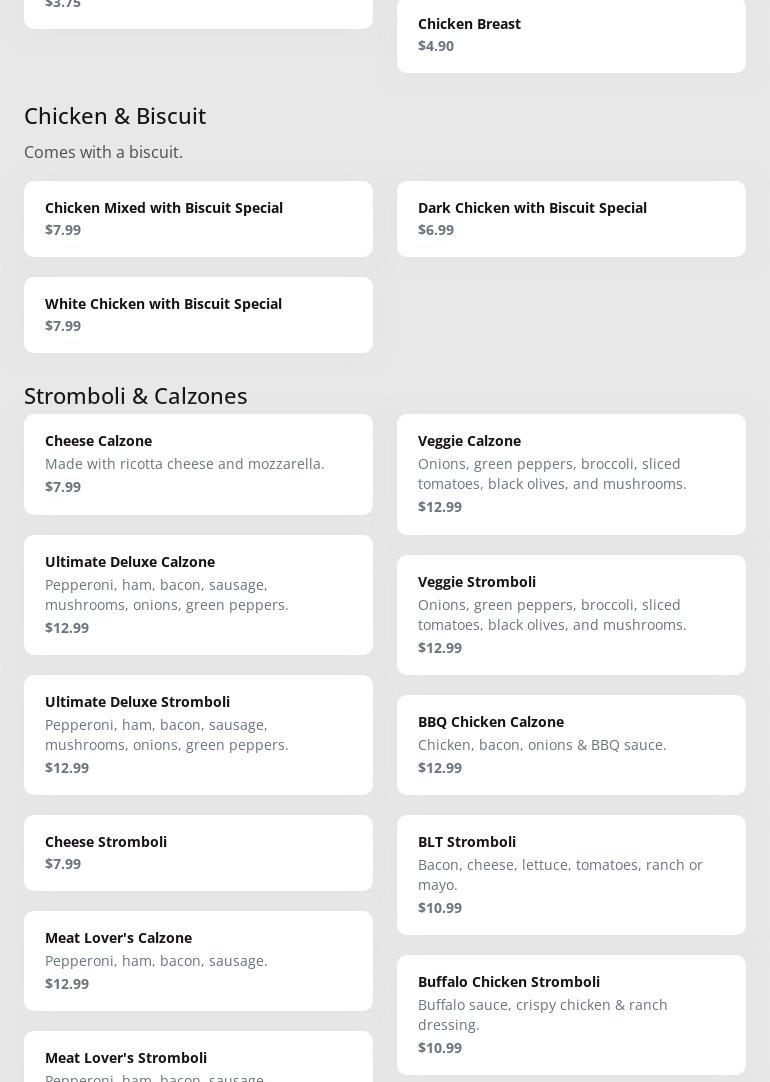This screenshot has height=1082, width=770.
Task: Add White Chicken with Biscuit Special
Action: 198,314
